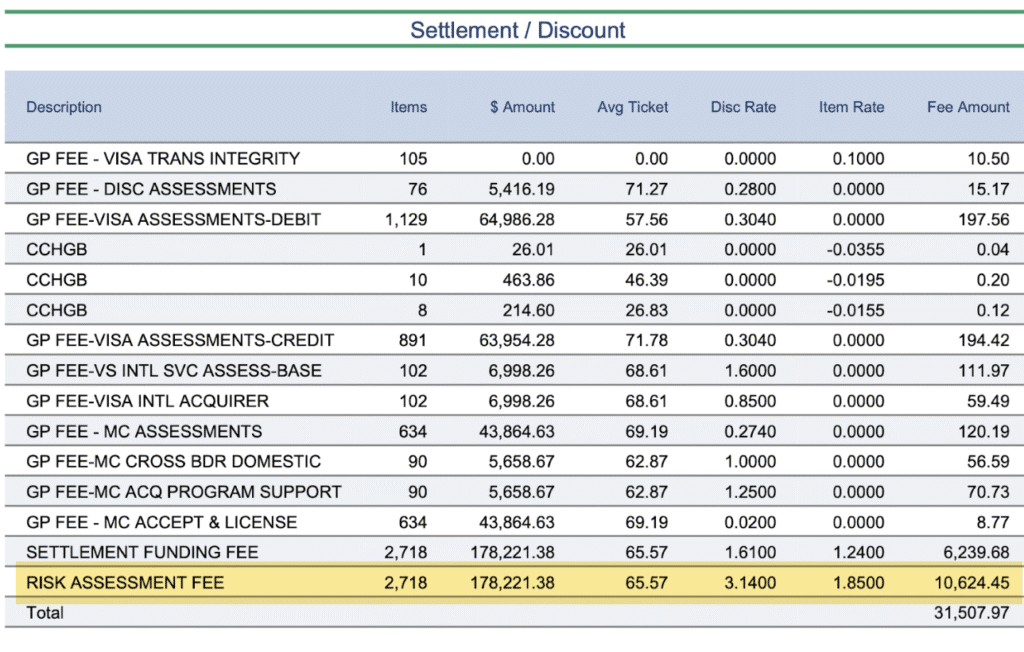Click GP FEE - MC ACCEPT & LICENSE label
This screenshot has height=652, width=1024.
(x=162, y=522)
